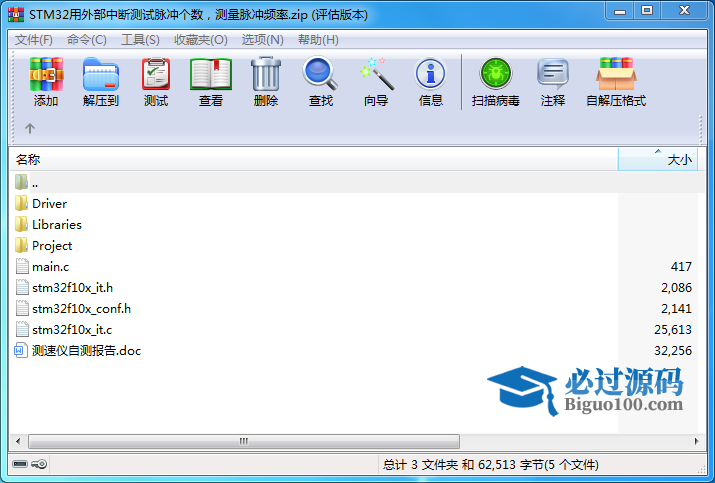Screen dimensions: 715x483
Task: Click size value 417
Action: click(681, 266)
